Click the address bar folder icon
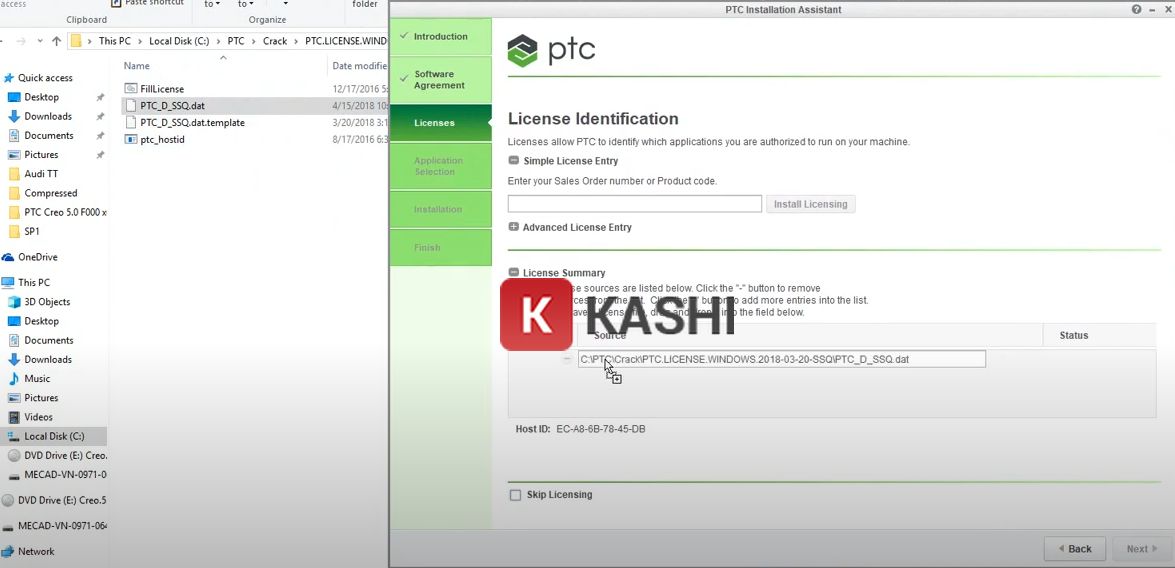The height and width of the screenshot is (568, 1175). click(76, 41)
